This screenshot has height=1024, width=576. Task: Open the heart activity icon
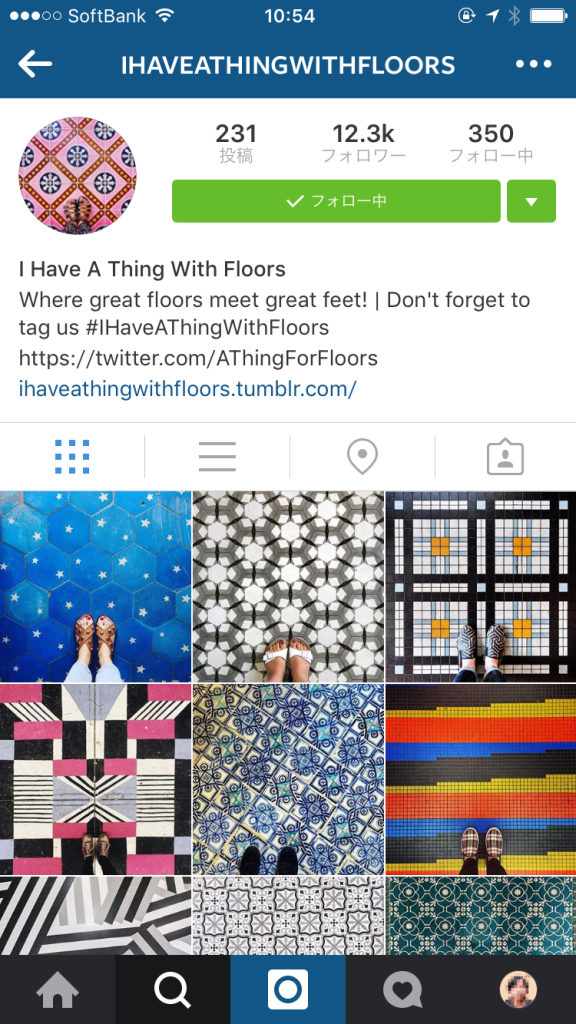[403, 990]
